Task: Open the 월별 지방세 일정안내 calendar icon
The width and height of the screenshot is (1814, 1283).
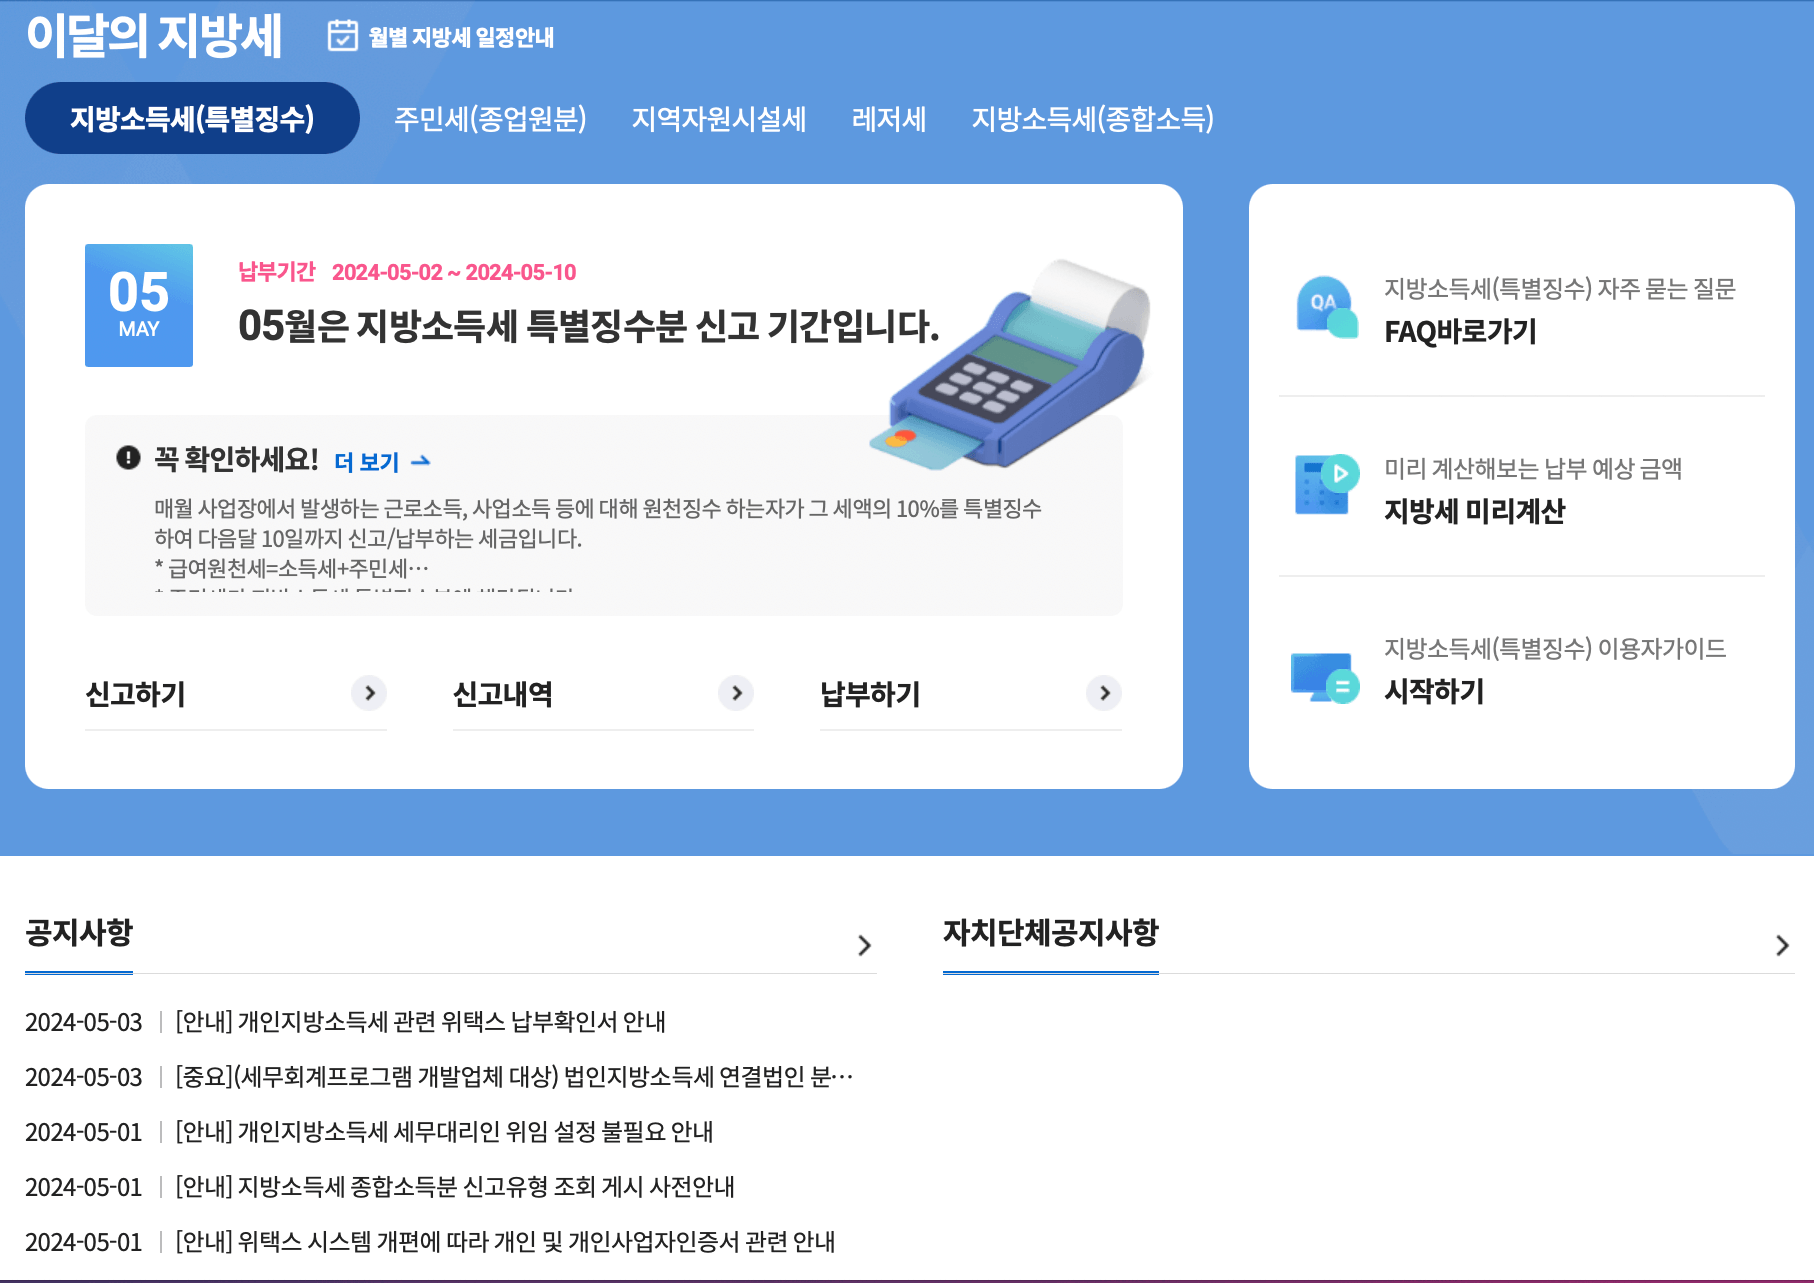Action: pos(344,37)
